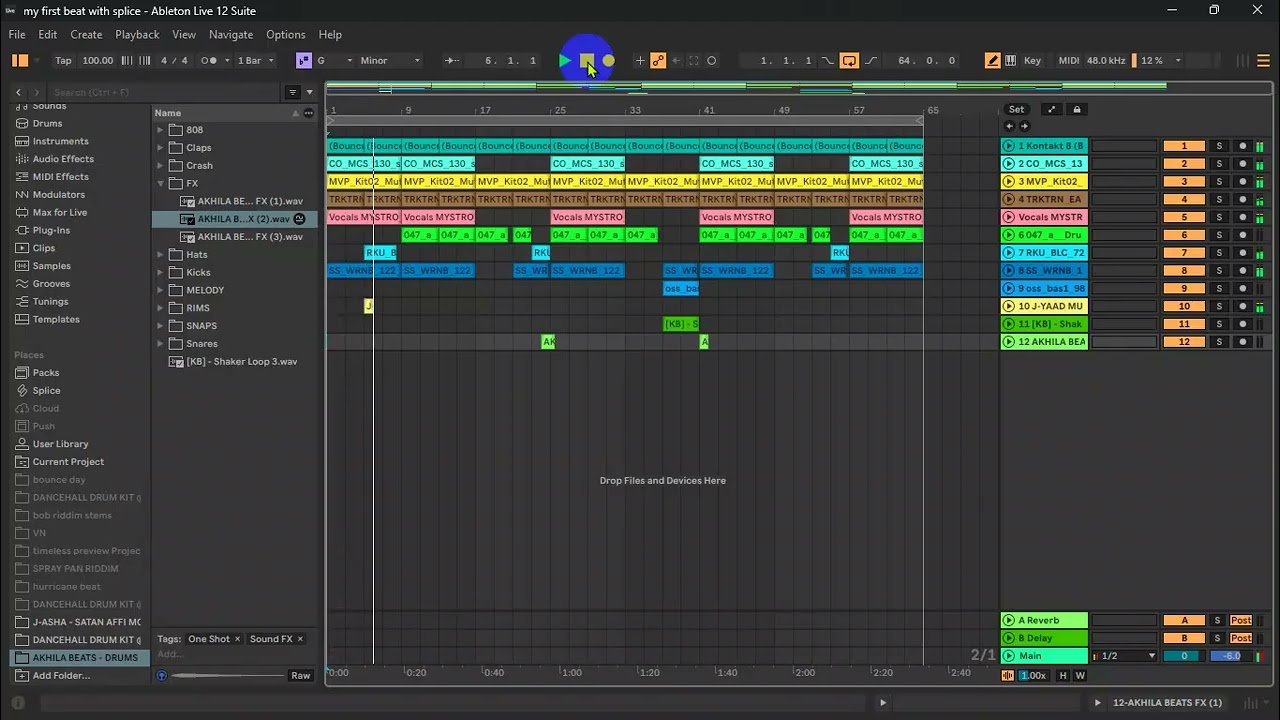1280x720 pixels.
Task: Toggle the Follow playback button
Action: pyautogui.click(x=452, y=61)
